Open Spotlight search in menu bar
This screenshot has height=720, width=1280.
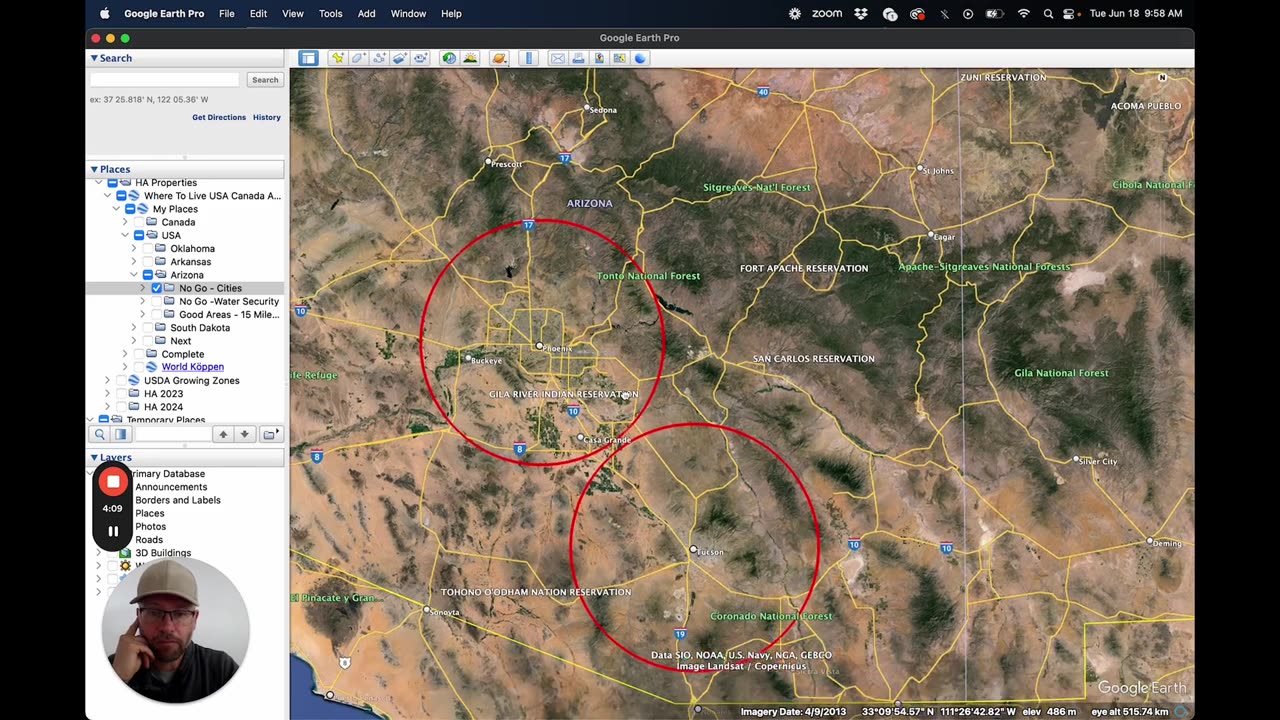(1048, 14)
